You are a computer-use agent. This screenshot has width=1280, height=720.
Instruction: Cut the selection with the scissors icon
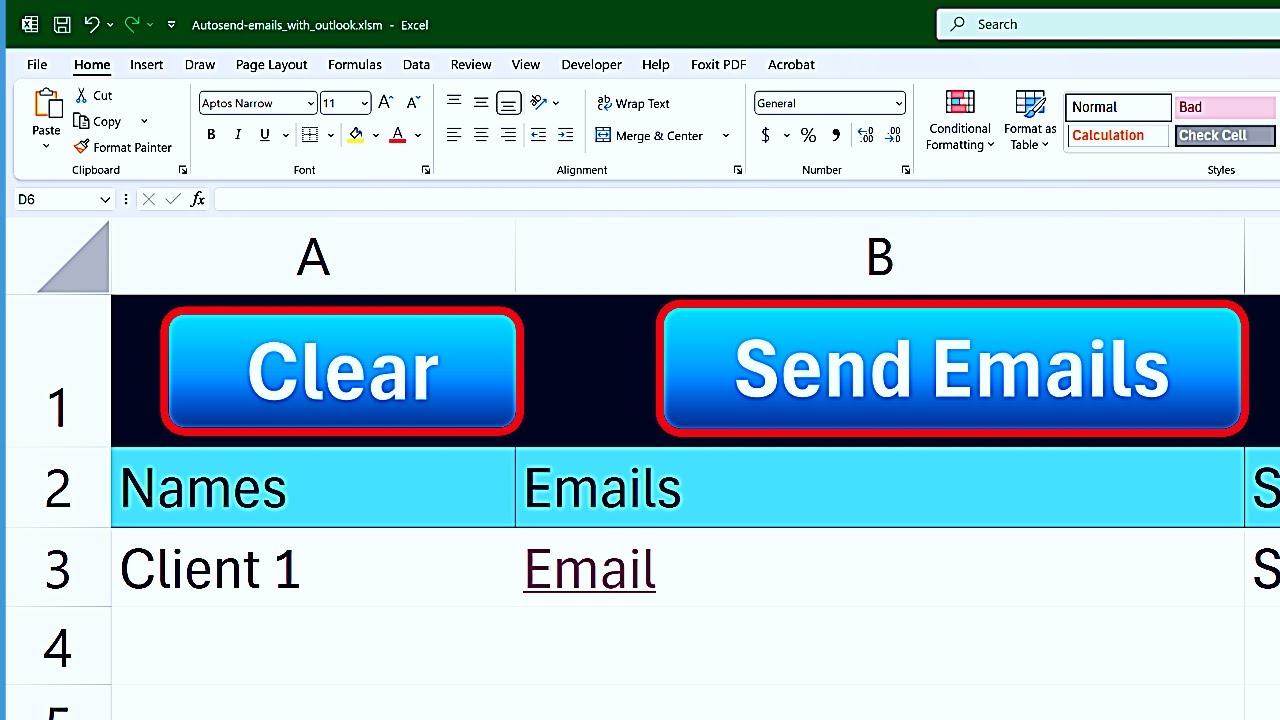coord(82,95)
